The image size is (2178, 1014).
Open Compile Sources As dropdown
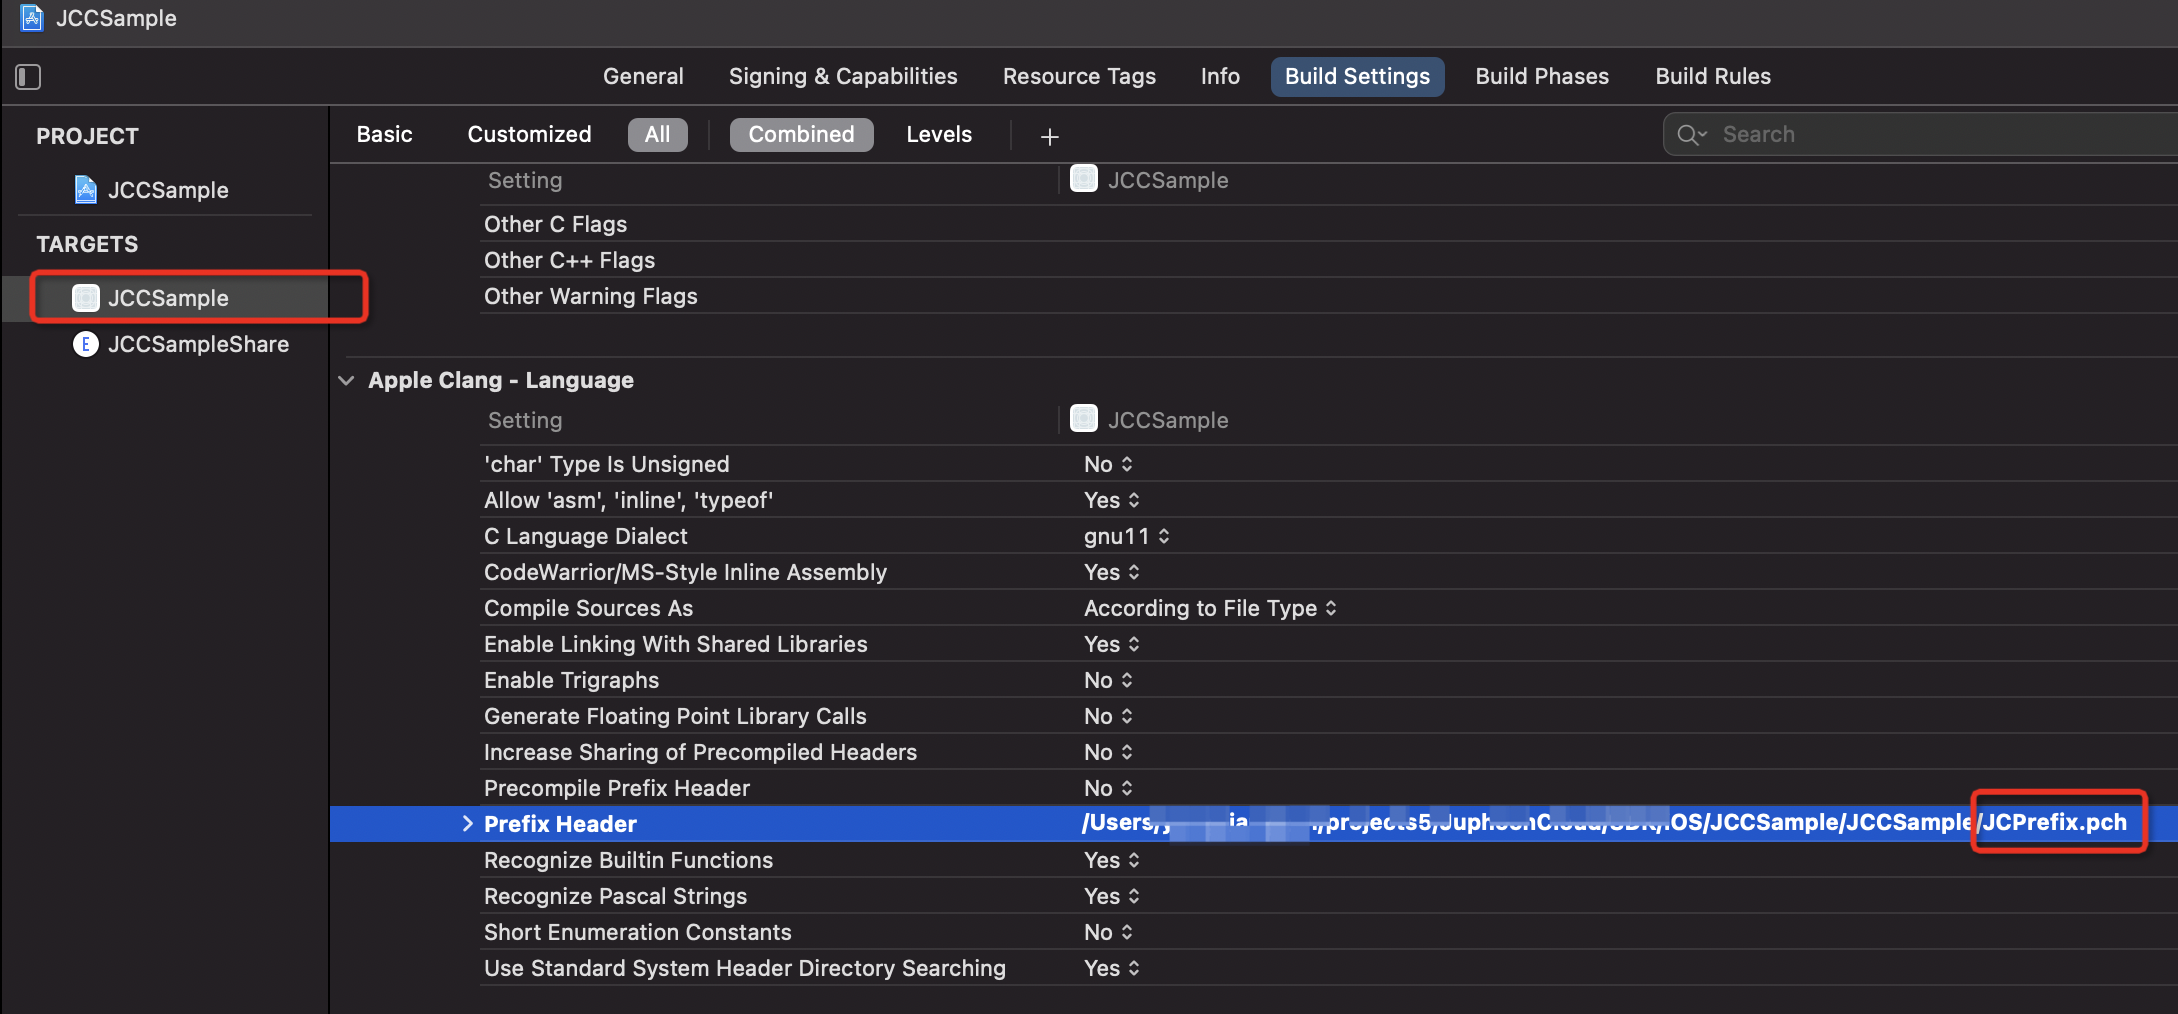click(1210, 608)
